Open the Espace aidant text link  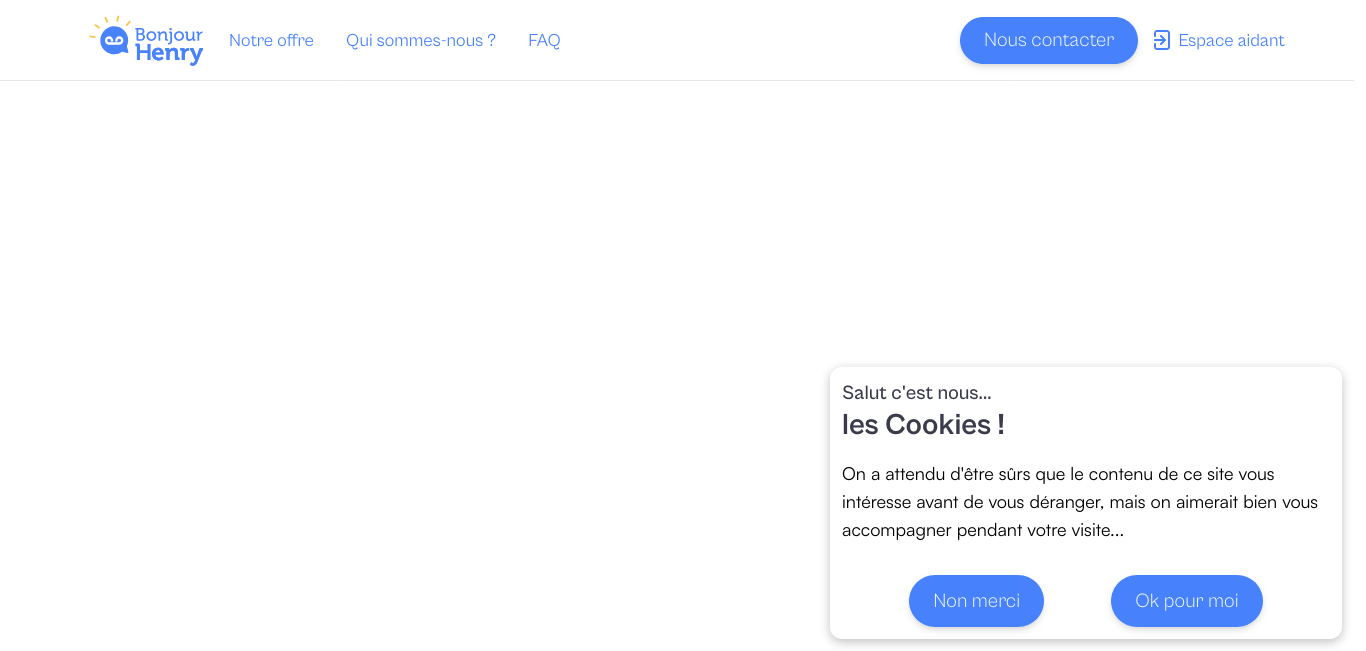tap(1231, 40)
